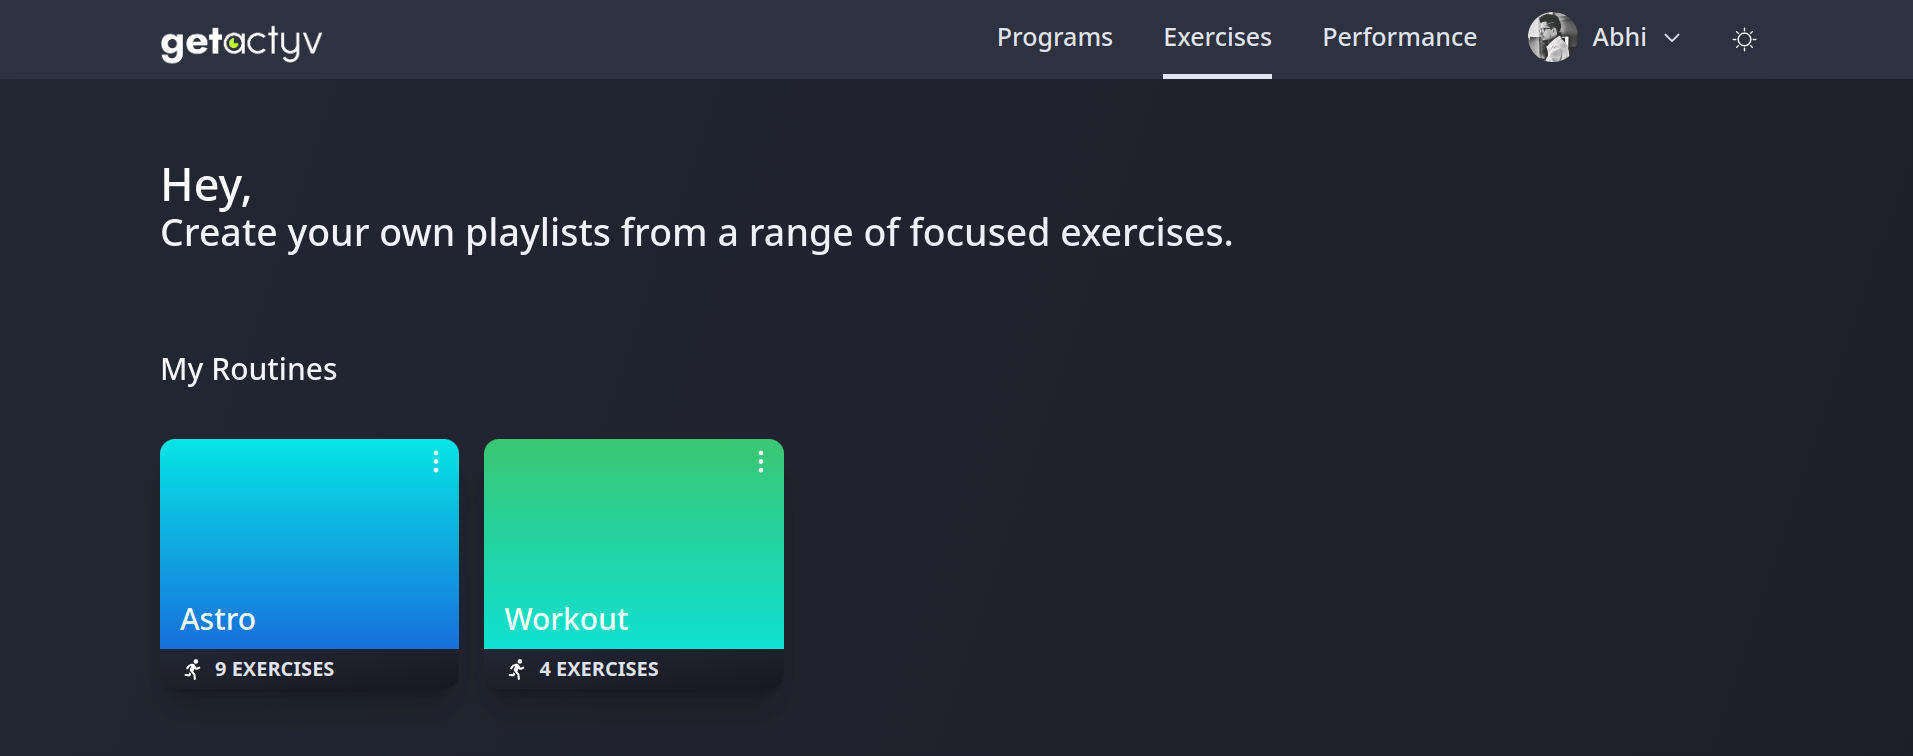Viewport: 1913px width, 756px height.
Task: Open Workout routine's three-dot menu
Action: pyautogui.click(x=761, y=461)
